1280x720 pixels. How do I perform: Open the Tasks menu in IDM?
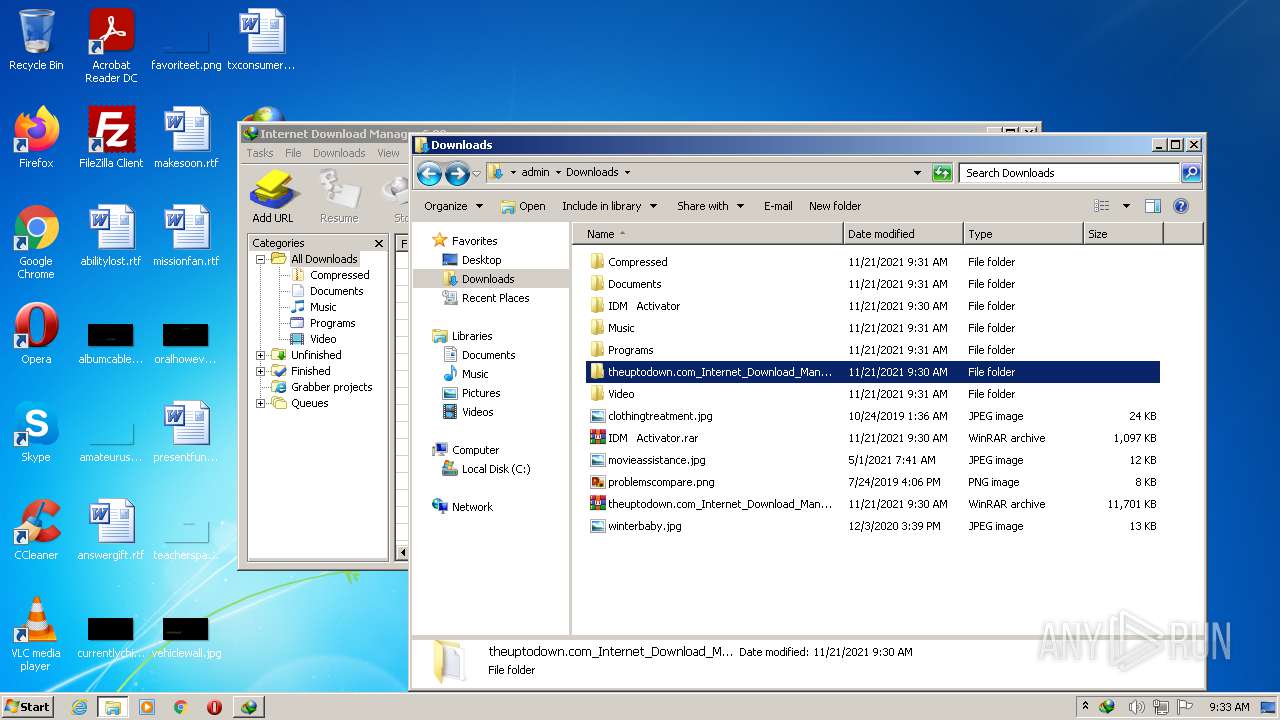tap(260, 153)
